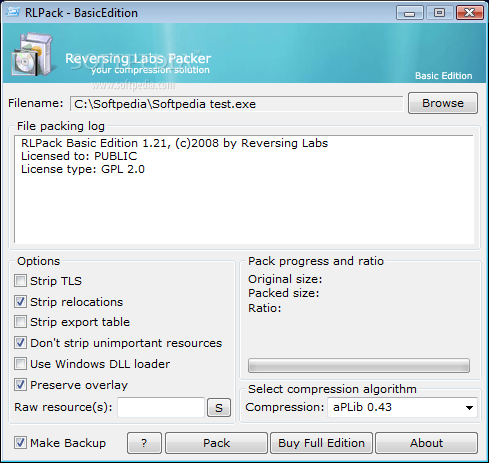Click the 'Original size:' label
Viewport: 489px width, 463px height.
point(285,279)
